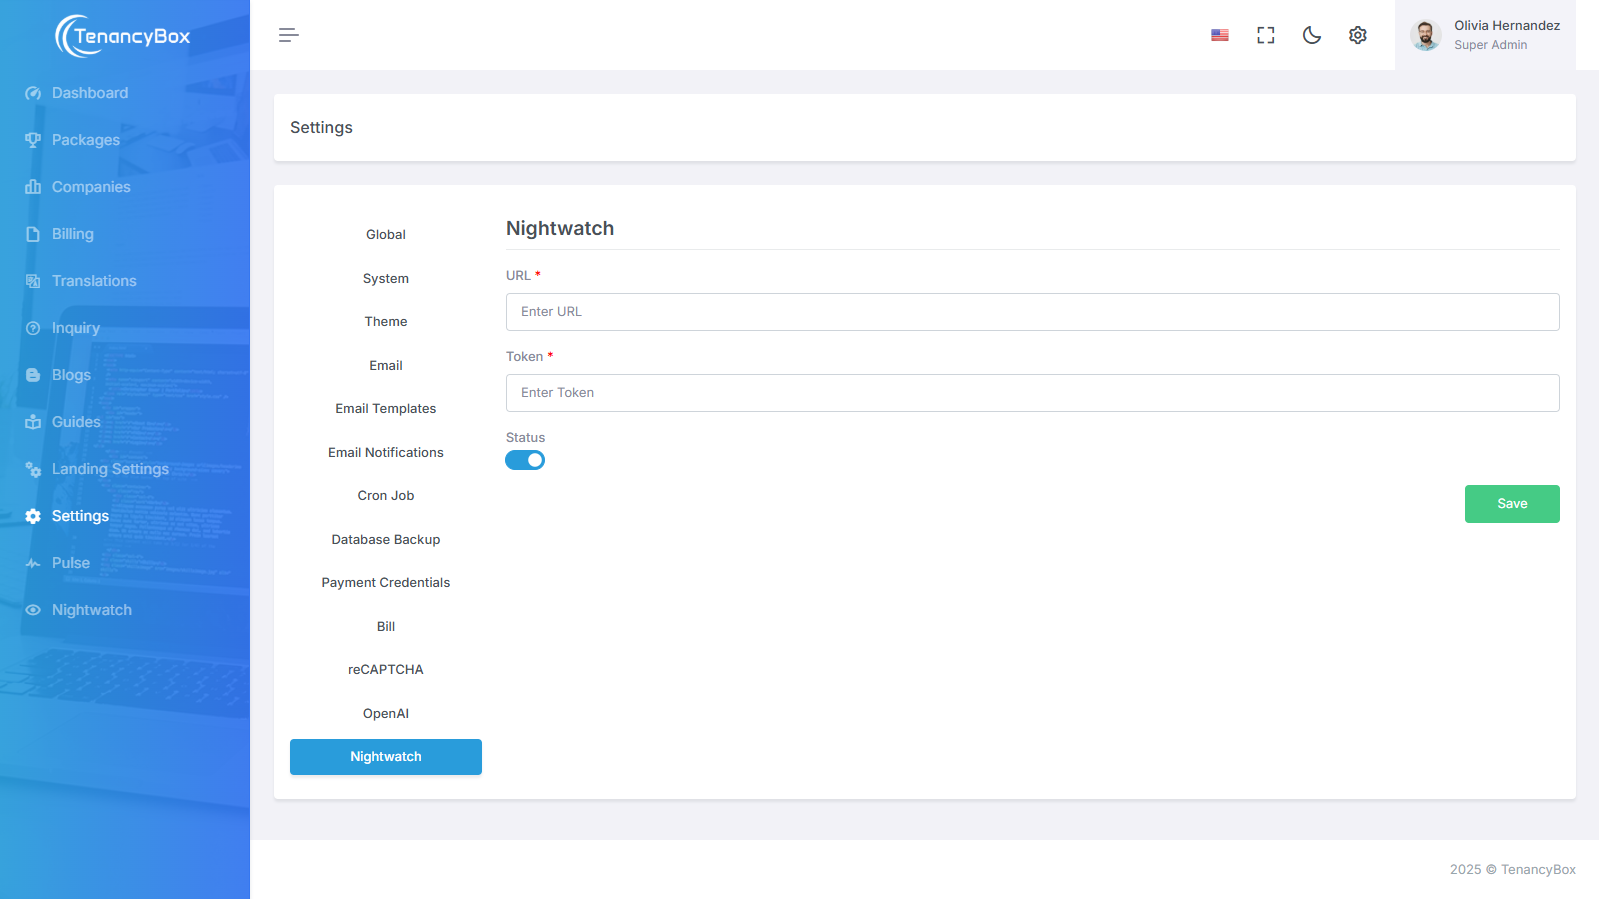Open the Inquiry page label
The width and height of the screenshot is (1599, 899).
(76, 328)
